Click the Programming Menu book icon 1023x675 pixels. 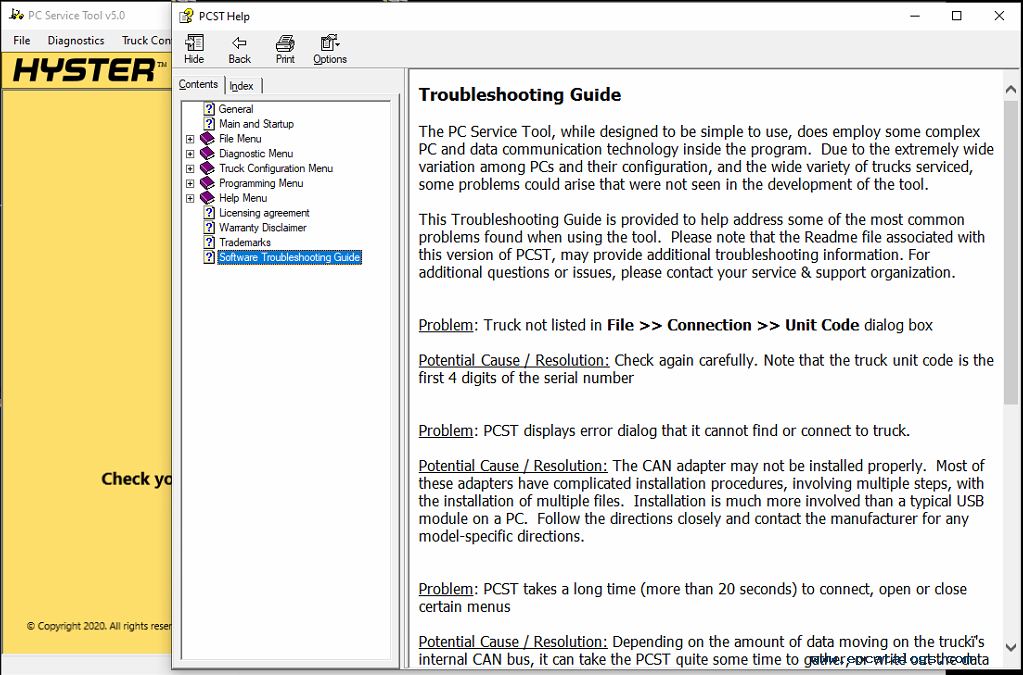pos(208,183)
